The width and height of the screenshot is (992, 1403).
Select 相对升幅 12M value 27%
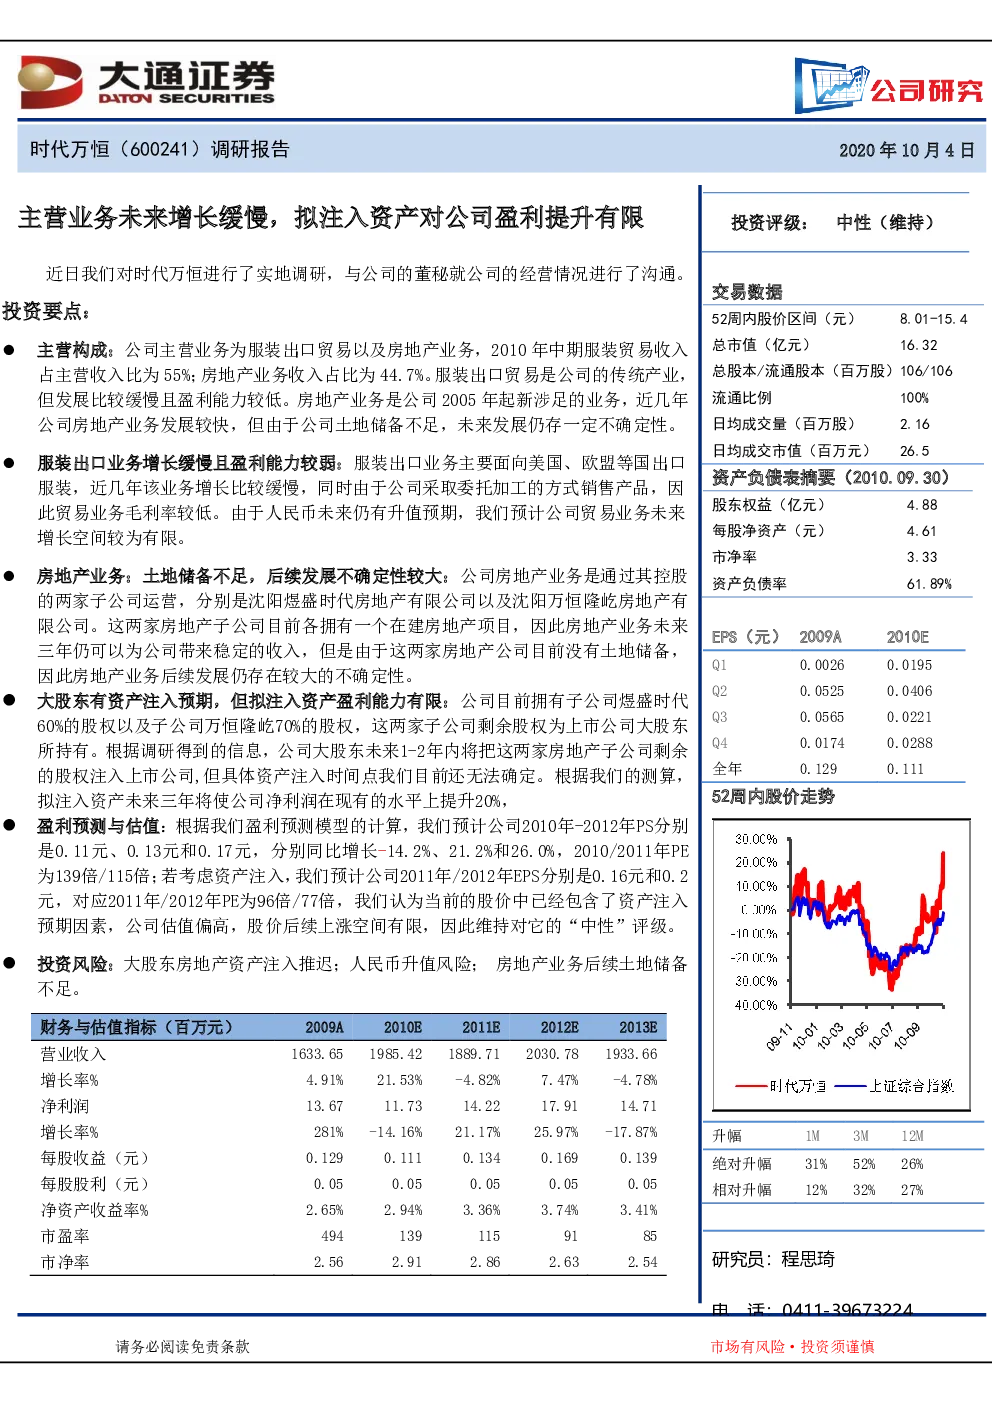click(x=912, y=1190)
